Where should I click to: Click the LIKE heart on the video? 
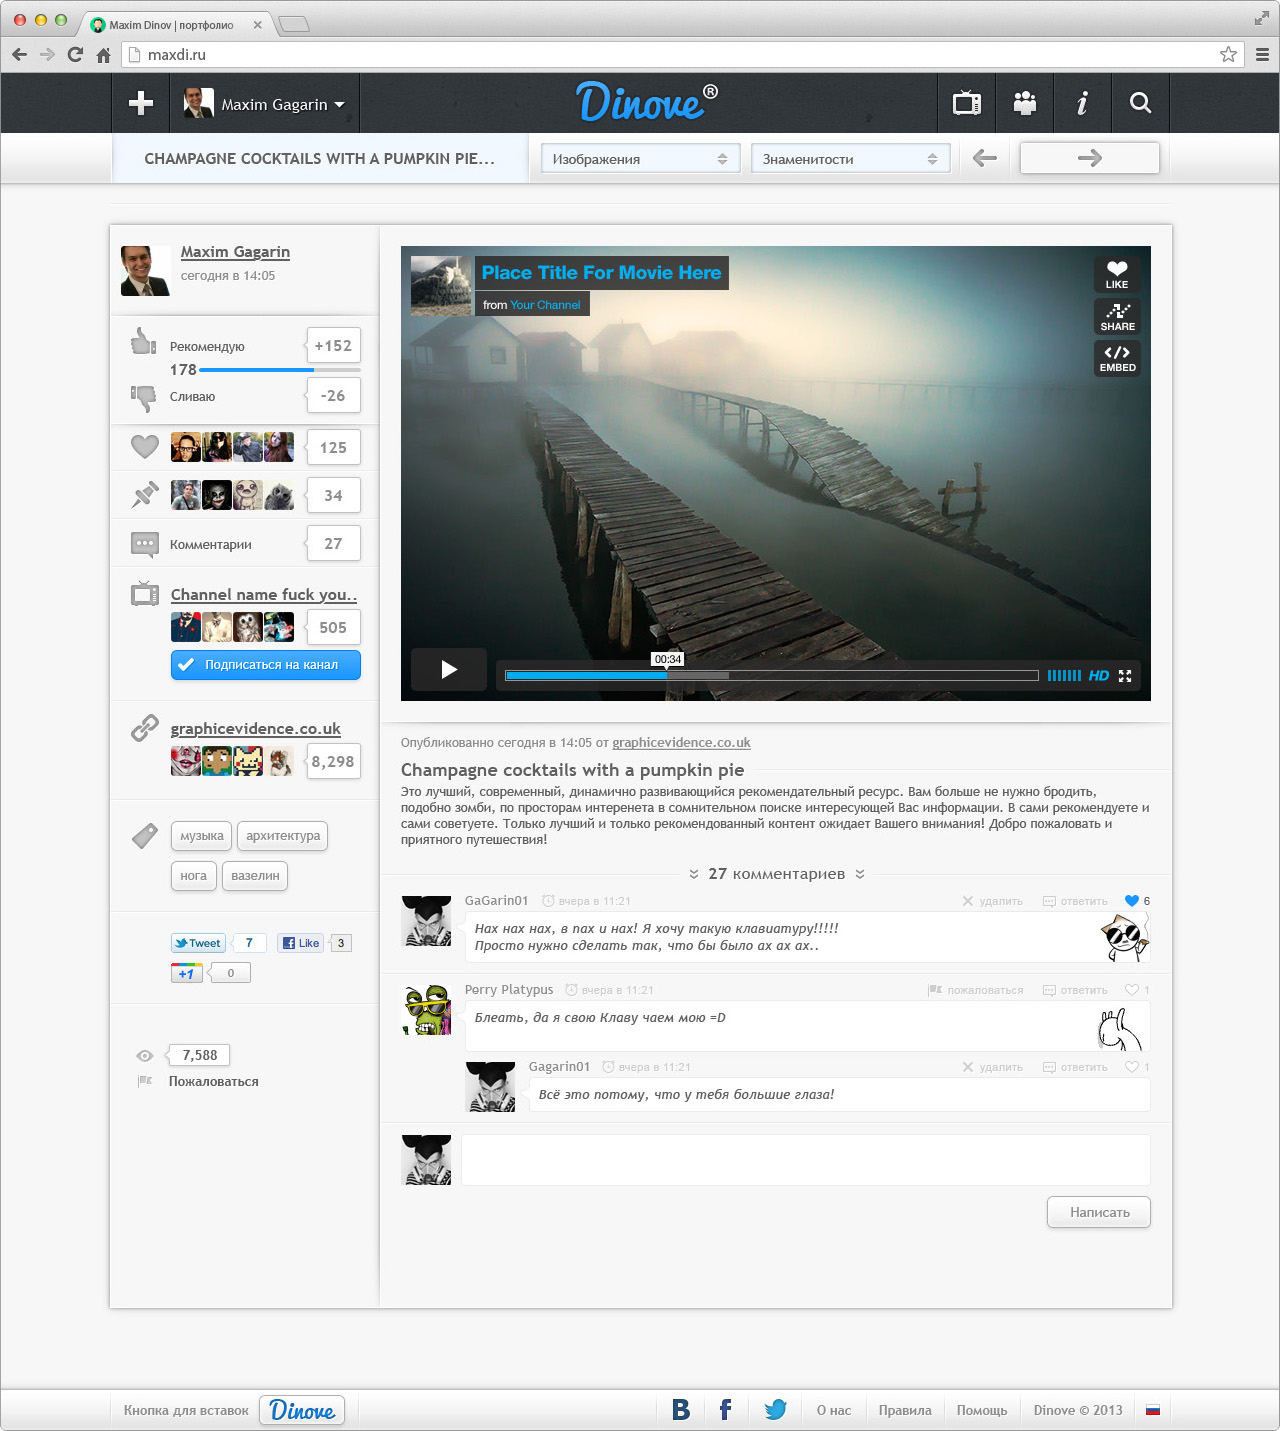(1117, 274)
